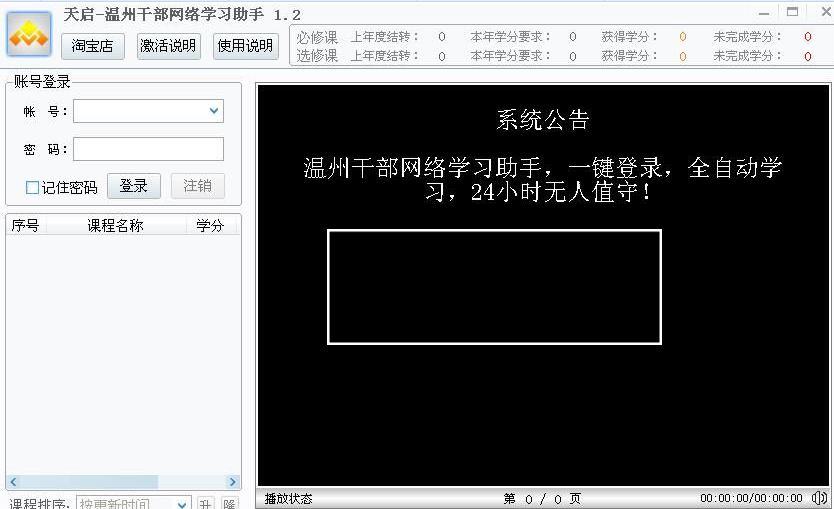Click the 播放状态 status label

click(288, 498)
